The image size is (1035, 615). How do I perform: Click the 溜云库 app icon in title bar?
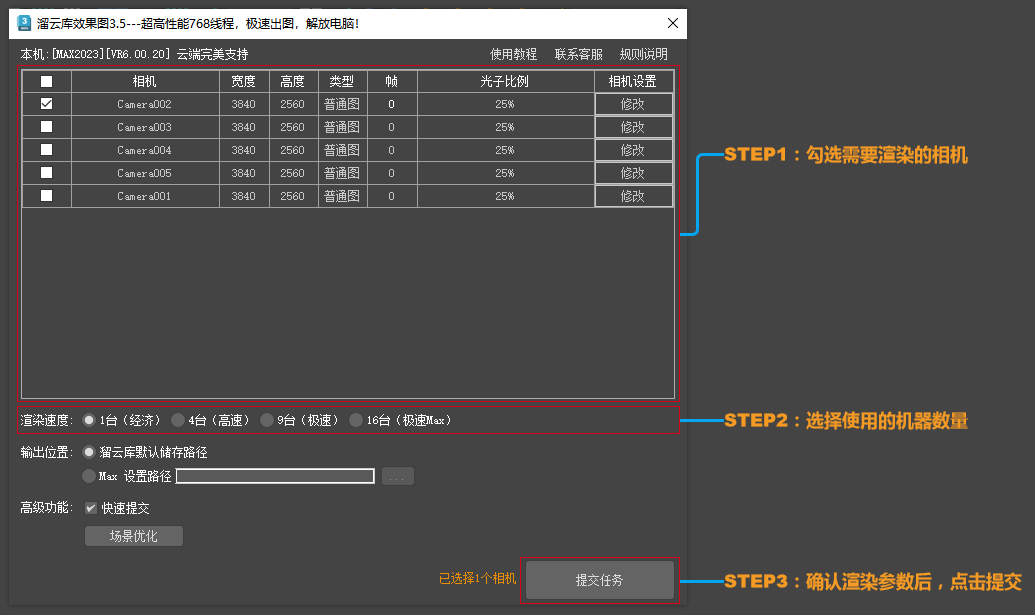(x=24, y=23)
